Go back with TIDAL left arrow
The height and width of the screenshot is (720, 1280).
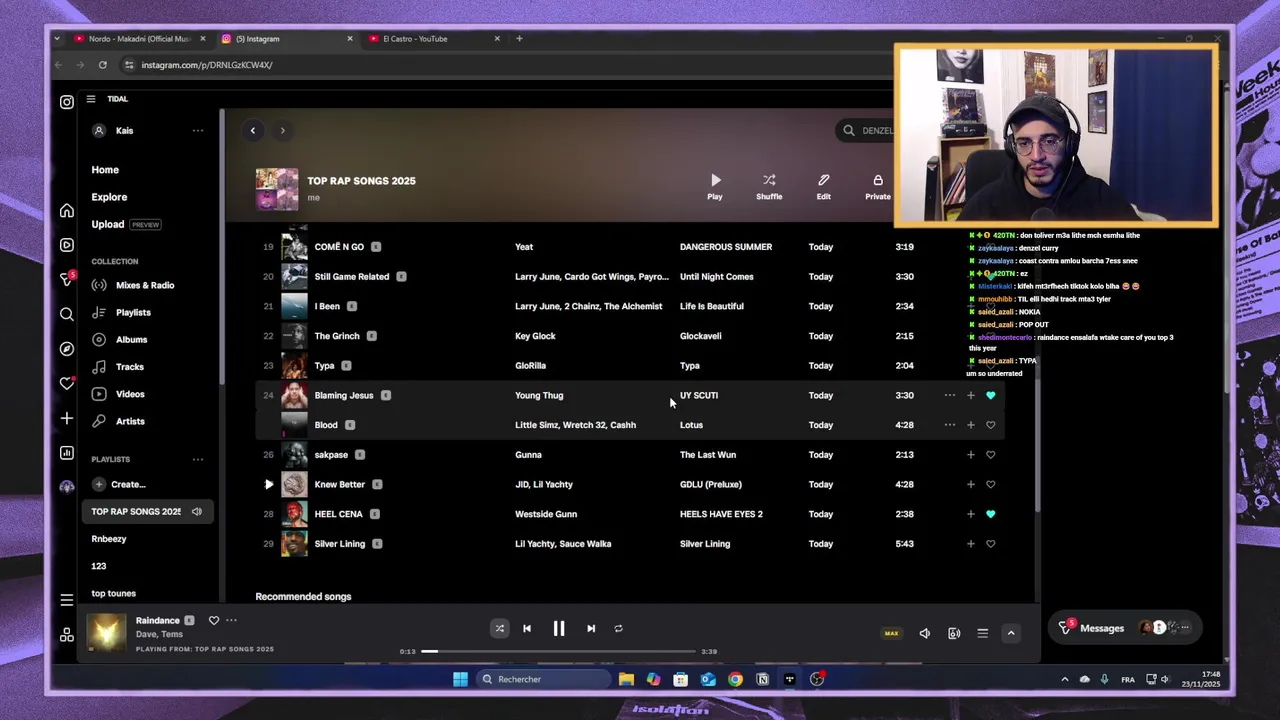point(253,130)
